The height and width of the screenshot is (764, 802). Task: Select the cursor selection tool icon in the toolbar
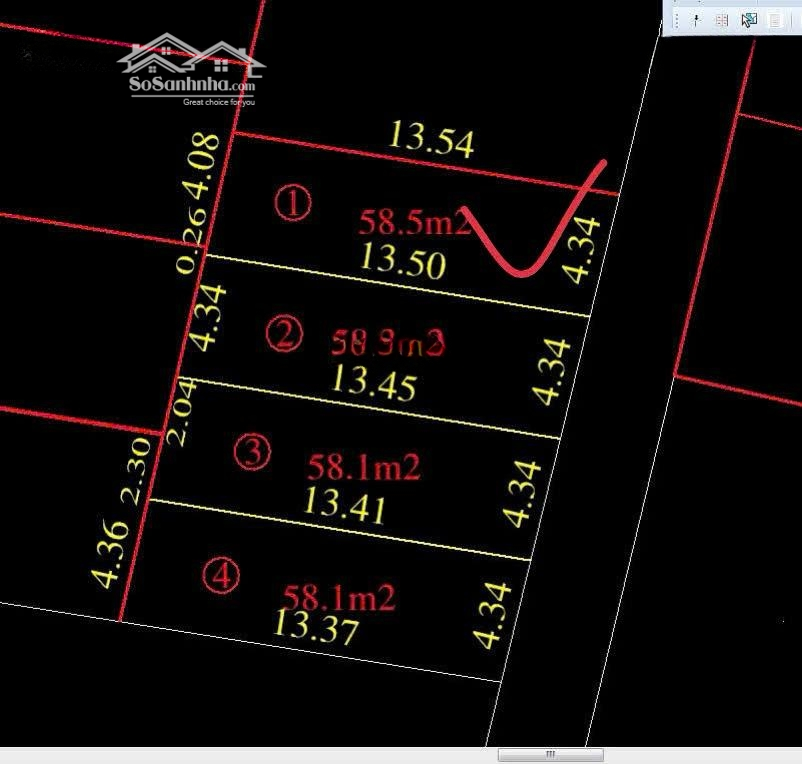(748, 20)
